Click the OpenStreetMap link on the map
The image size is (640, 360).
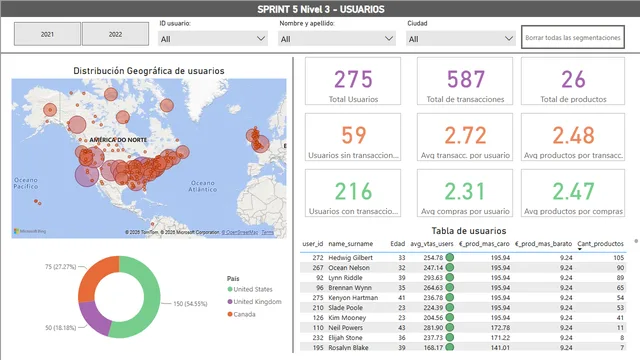pos(240,232)
